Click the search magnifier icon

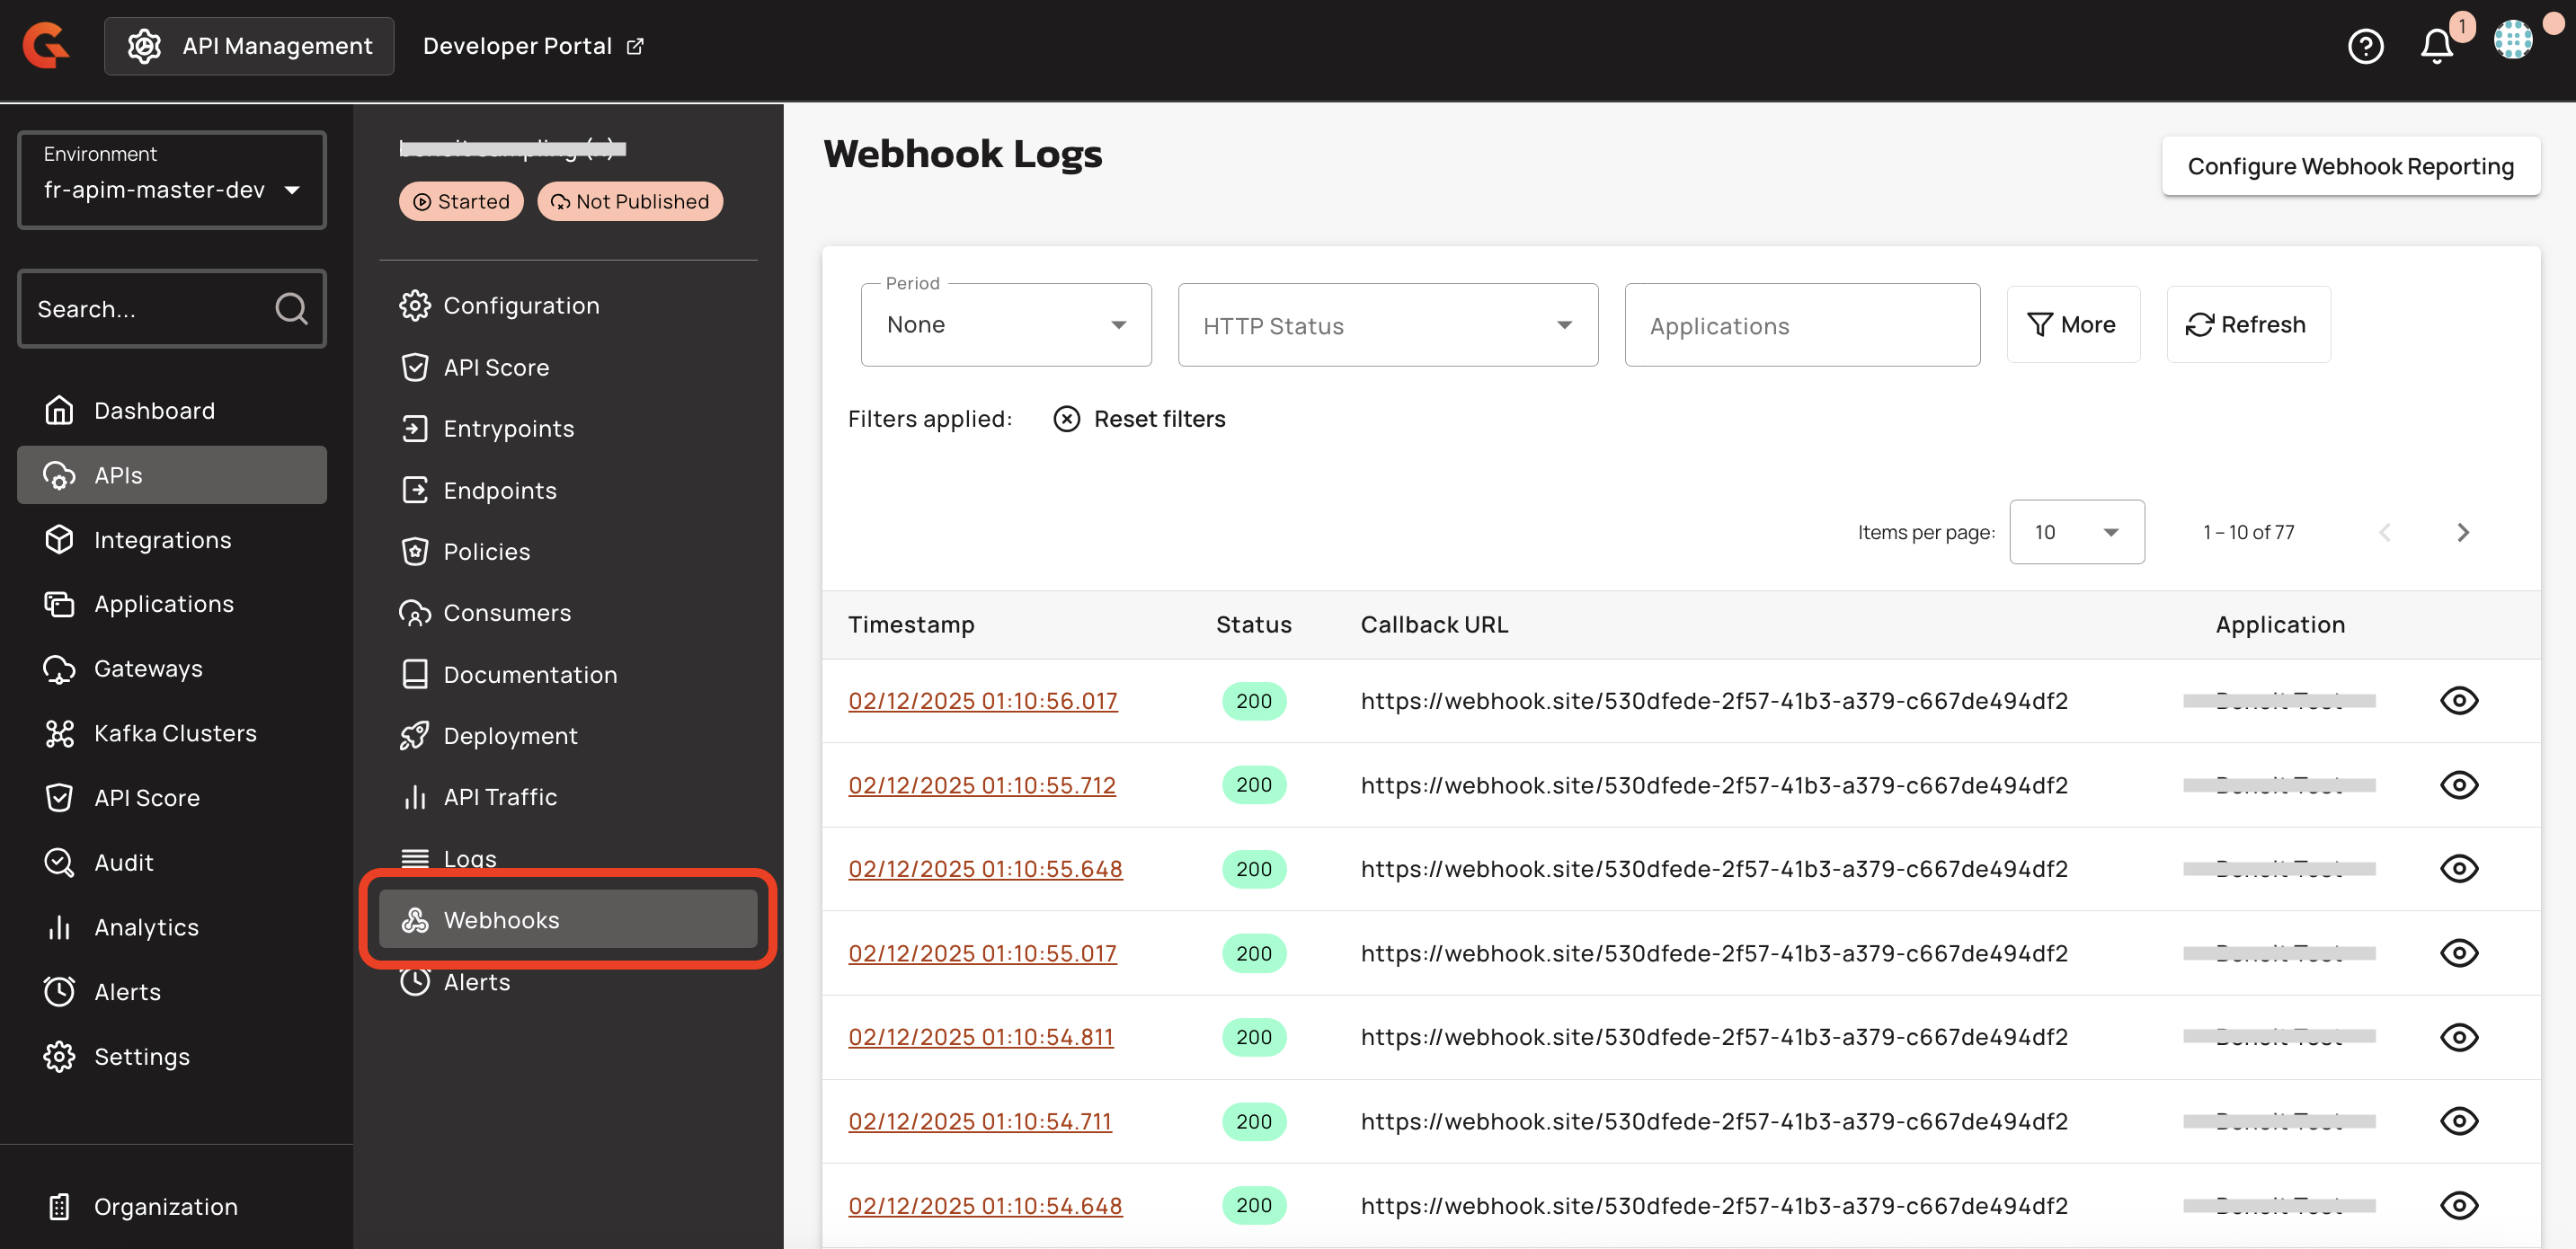coord(291,308)
